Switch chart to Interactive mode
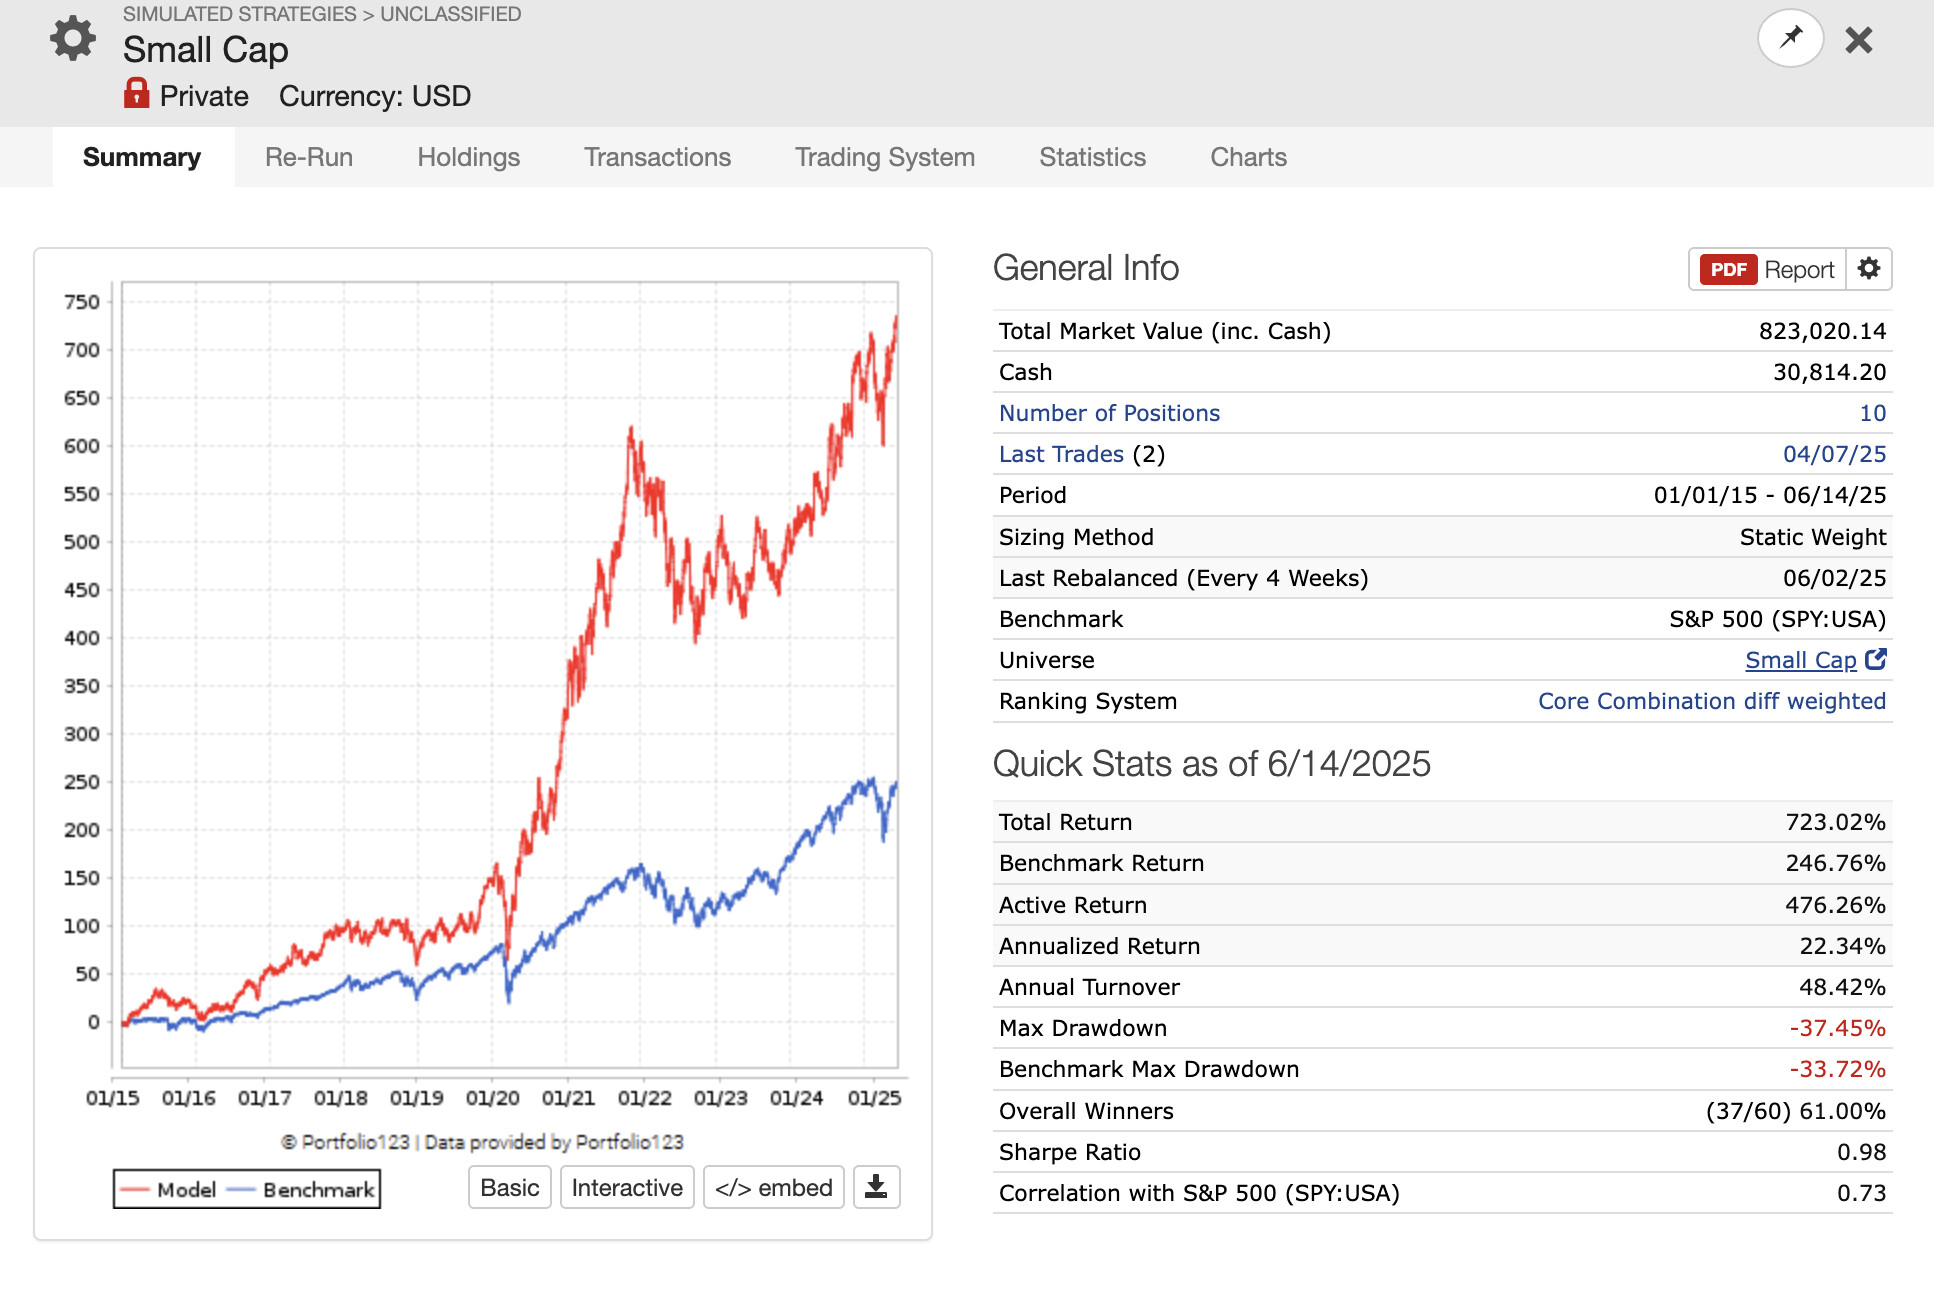The image size is (1934, 1316). (x=627, y=1187)
